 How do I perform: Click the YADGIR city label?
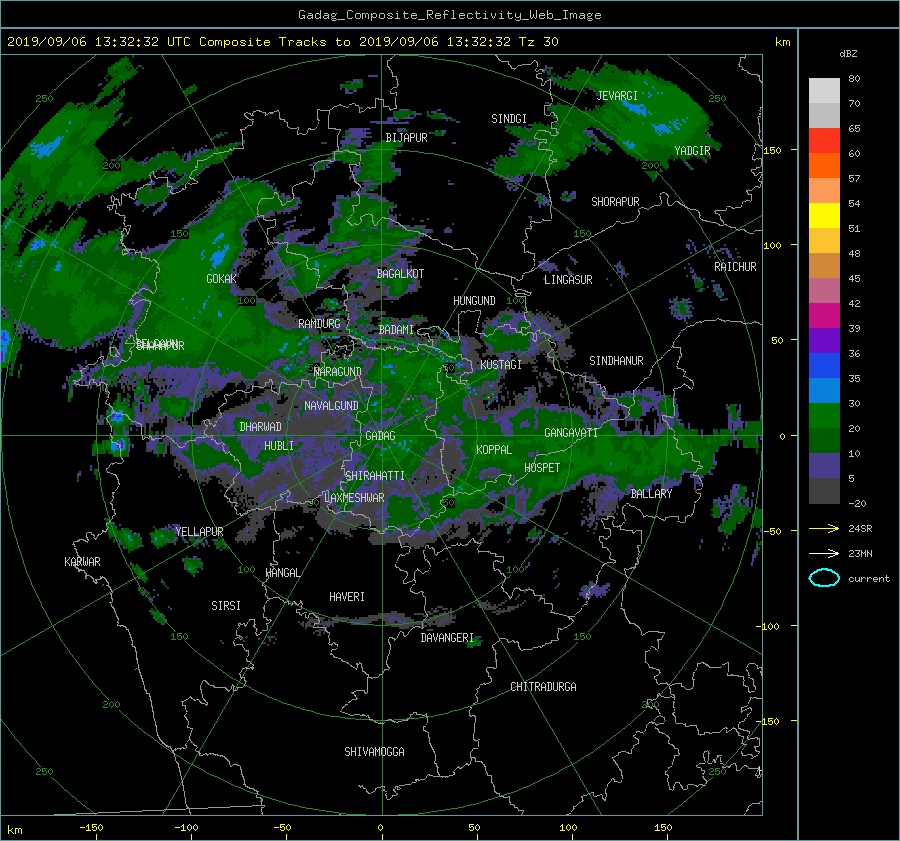tap(692, 151)
